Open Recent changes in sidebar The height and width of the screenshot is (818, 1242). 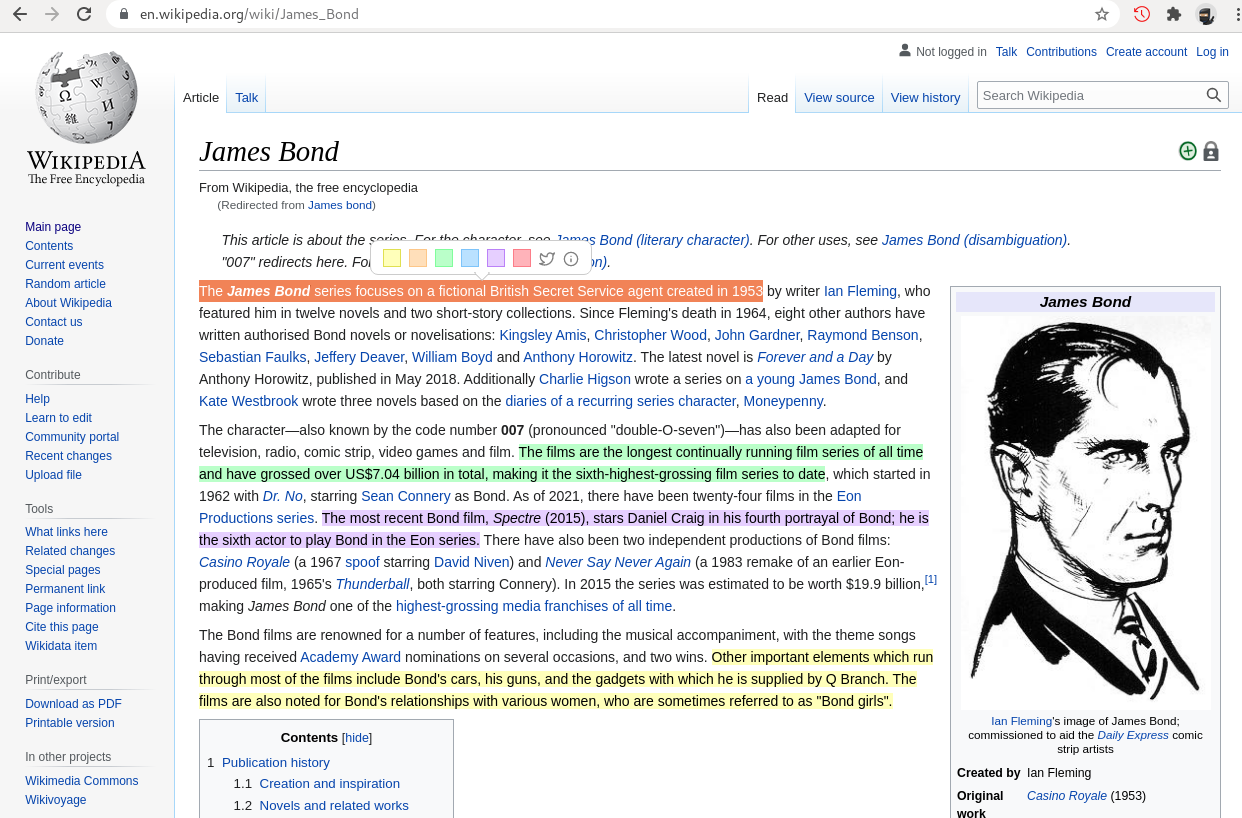(x=68, y=456)
